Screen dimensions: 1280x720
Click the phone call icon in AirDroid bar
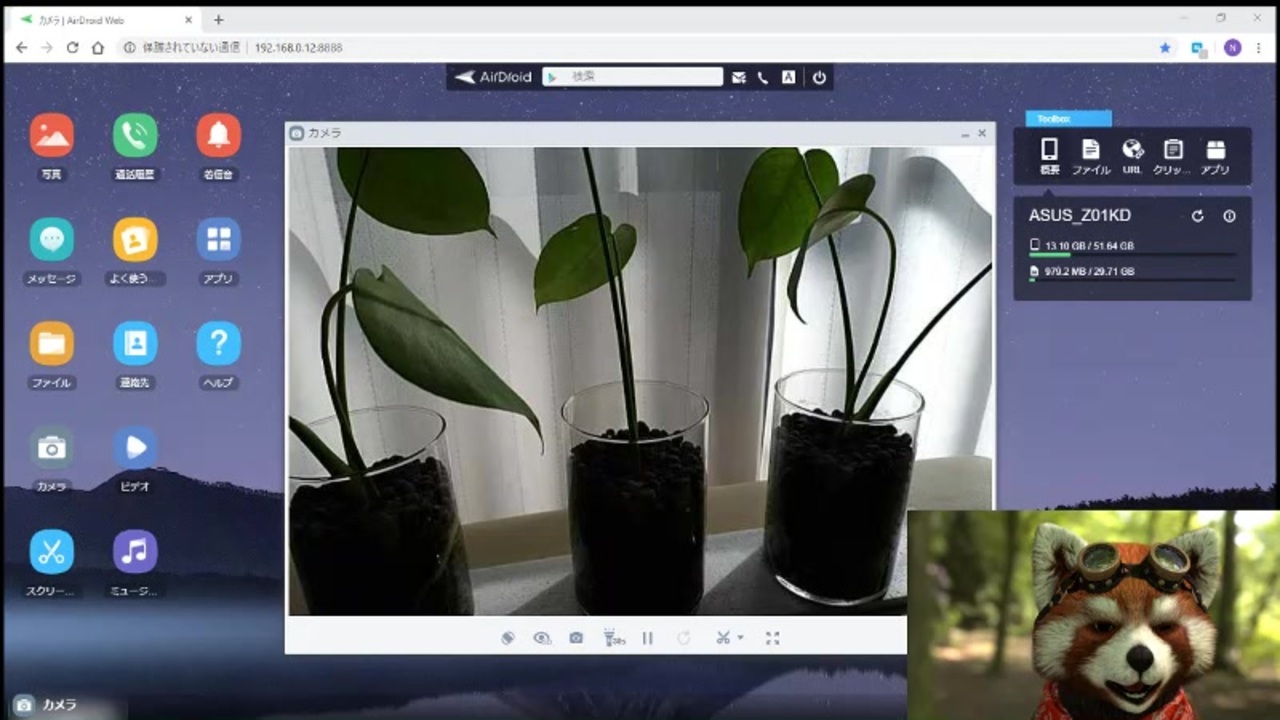click(763, 77)
